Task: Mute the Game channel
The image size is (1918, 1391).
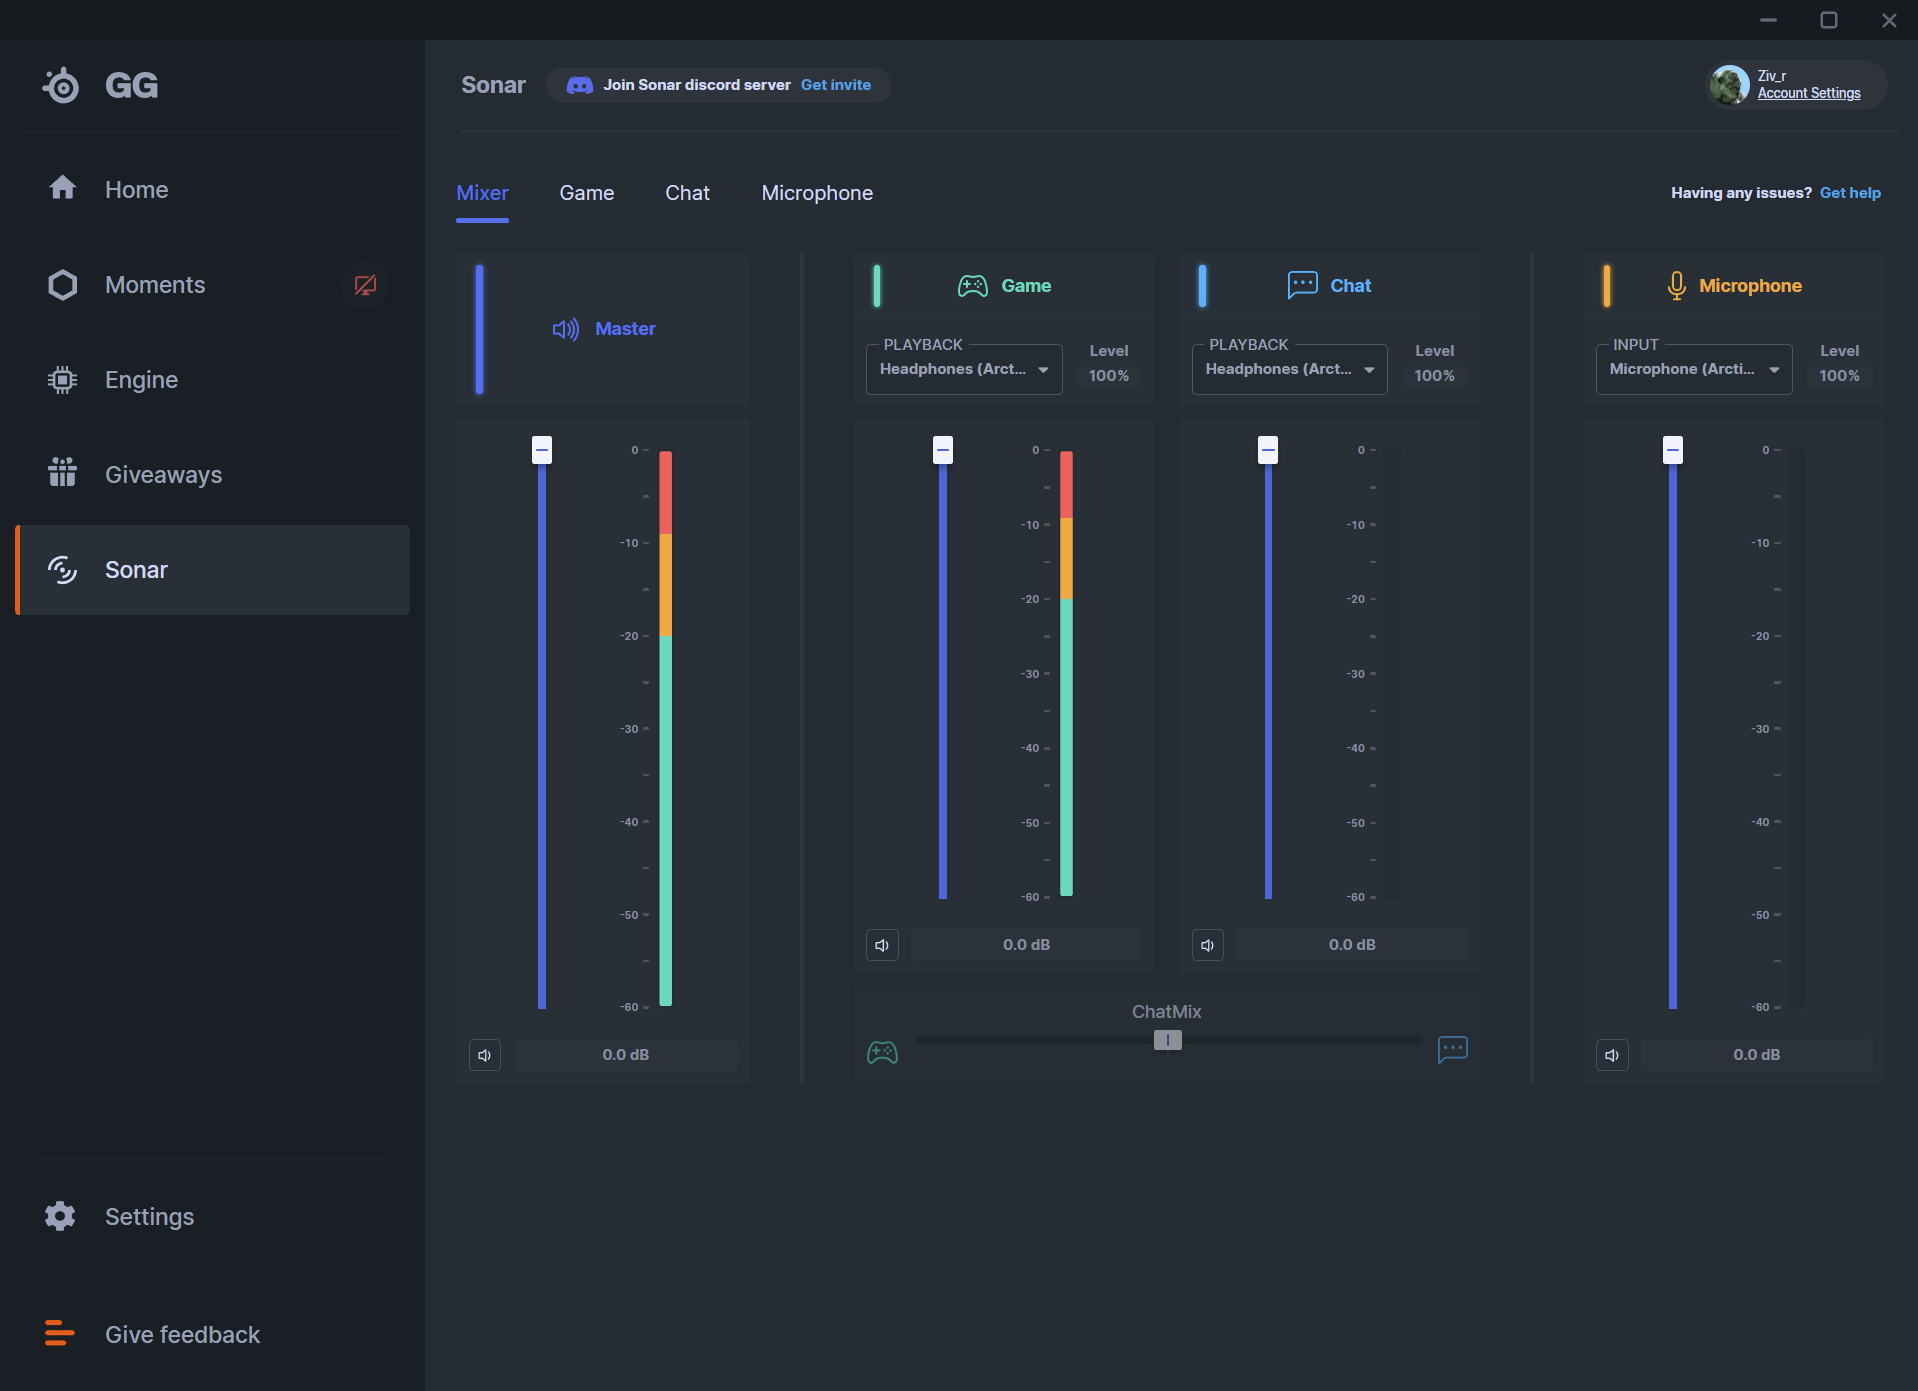Action: [882, 945]
